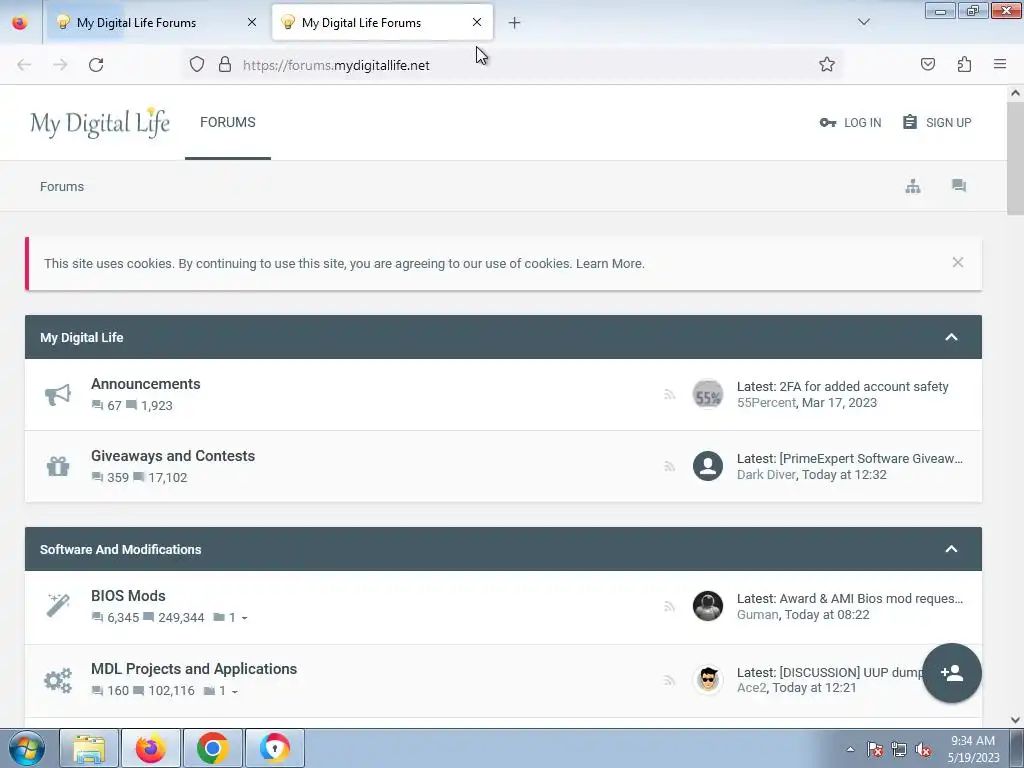The image size is (1024, 768).
Task: Open Windows Explorer from the taskbar
Action: tap(89, 748)
